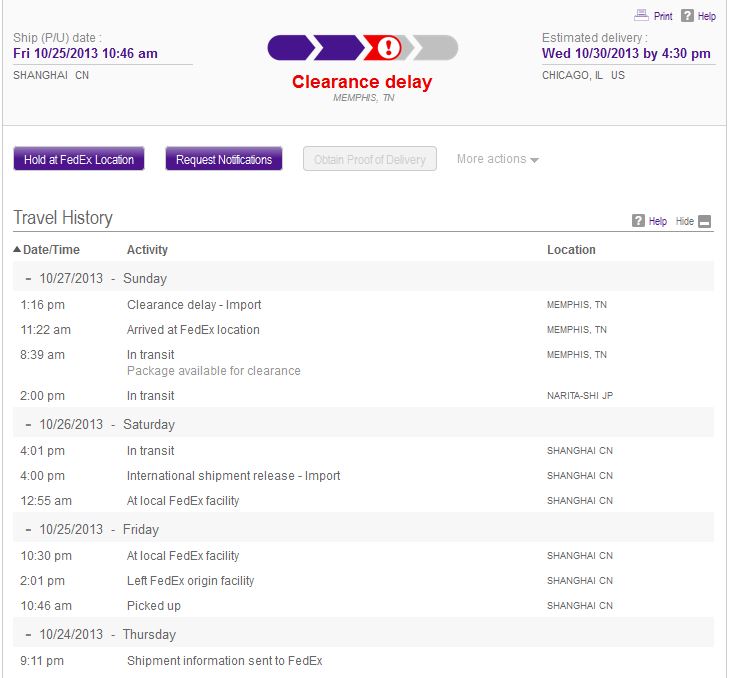Click Obtain Proof of Delivery button
Image resolution: width=733 pixels, height=678 pixels.
[370, 159]
